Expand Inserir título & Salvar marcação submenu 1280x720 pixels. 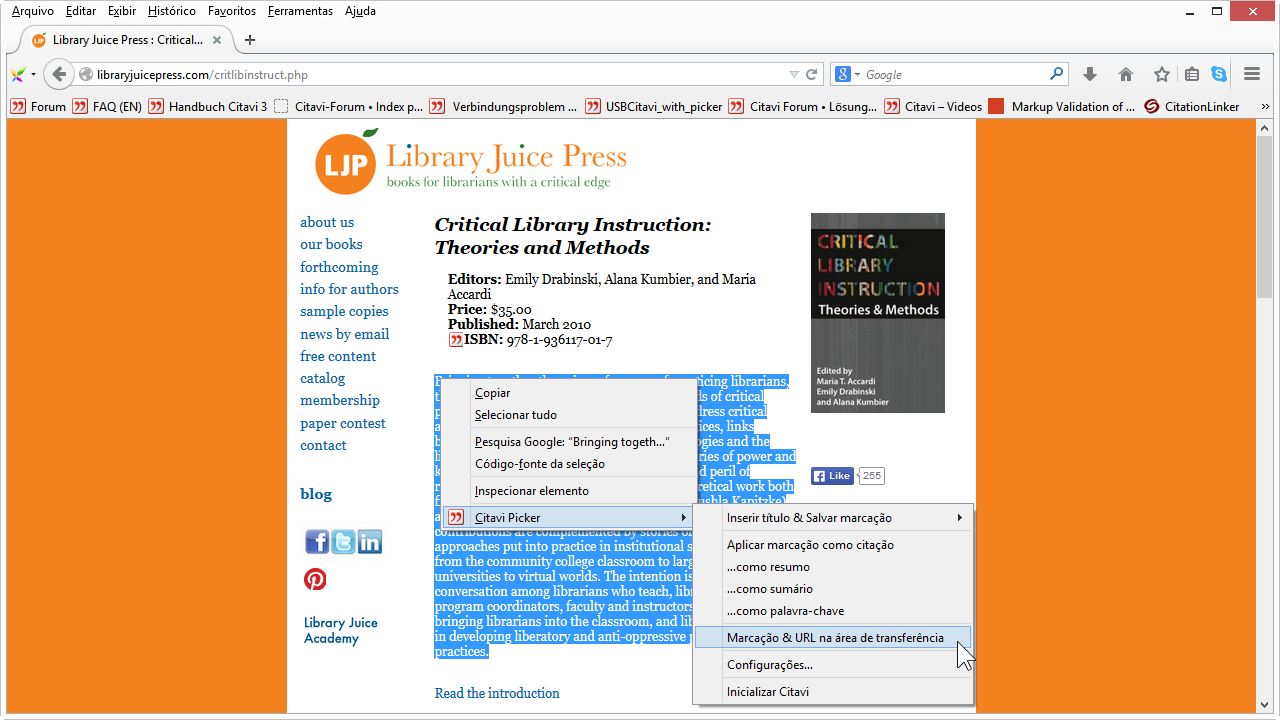[x=834, y=518]
